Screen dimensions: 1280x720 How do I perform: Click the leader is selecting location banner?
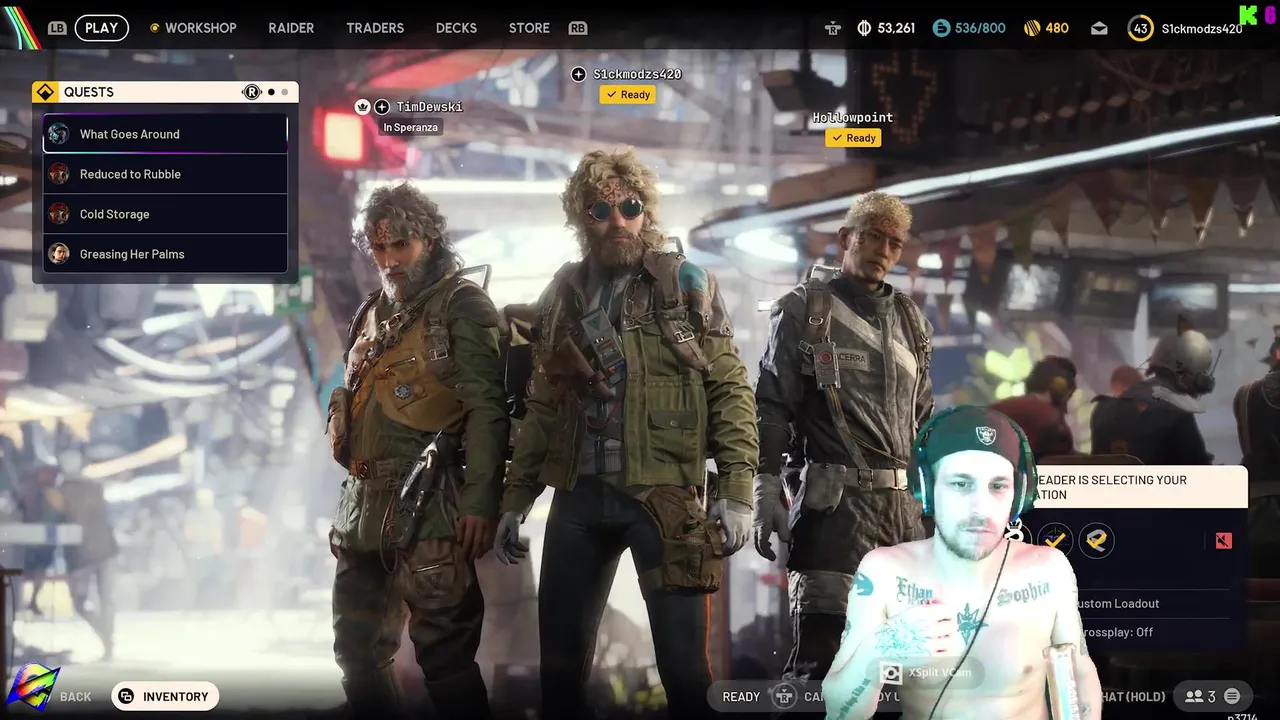[x=1140, y=487]
